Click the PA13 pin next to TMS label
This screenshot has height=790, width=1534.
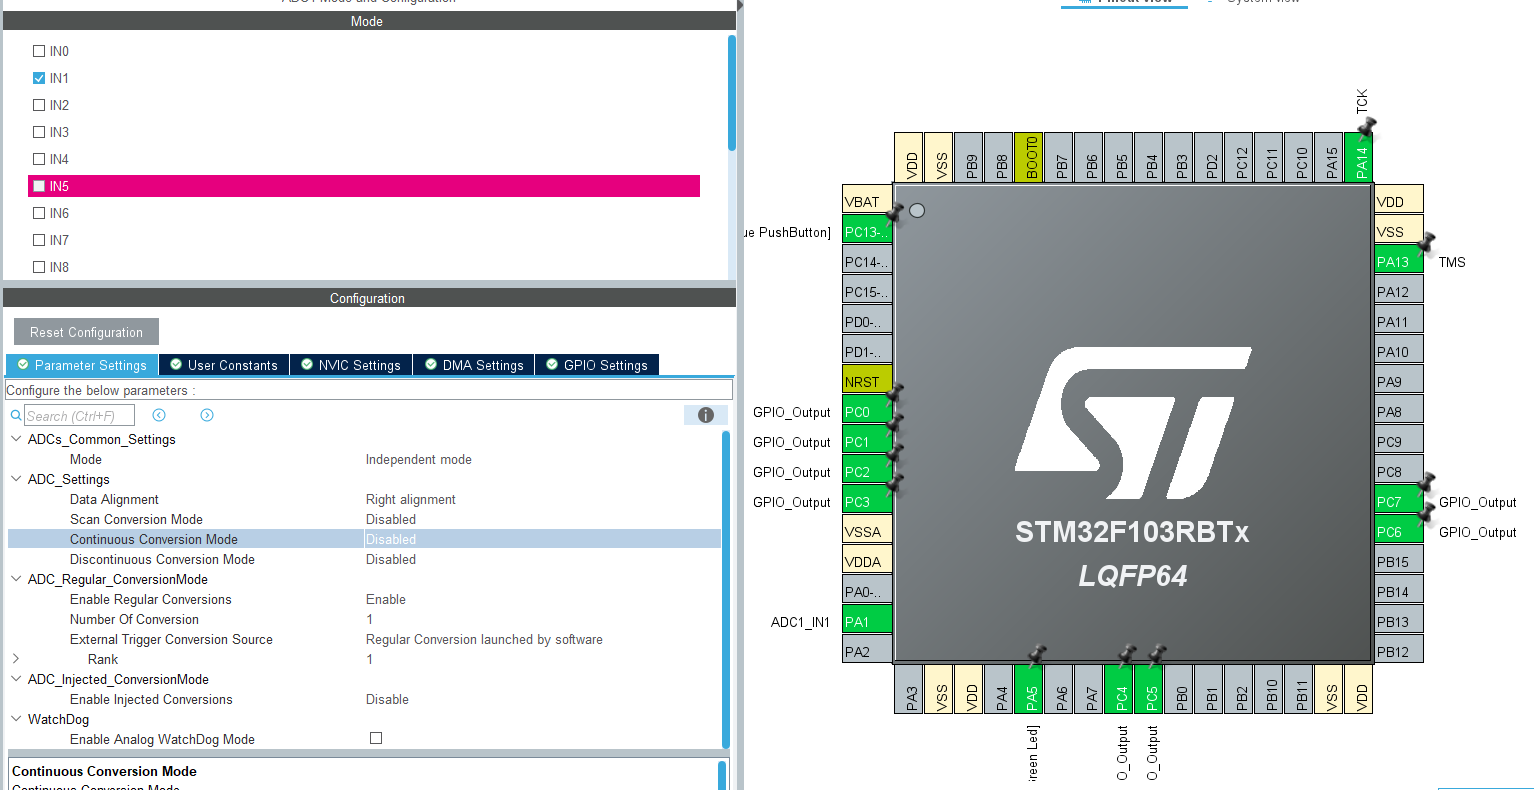[x=1397, y=261]
